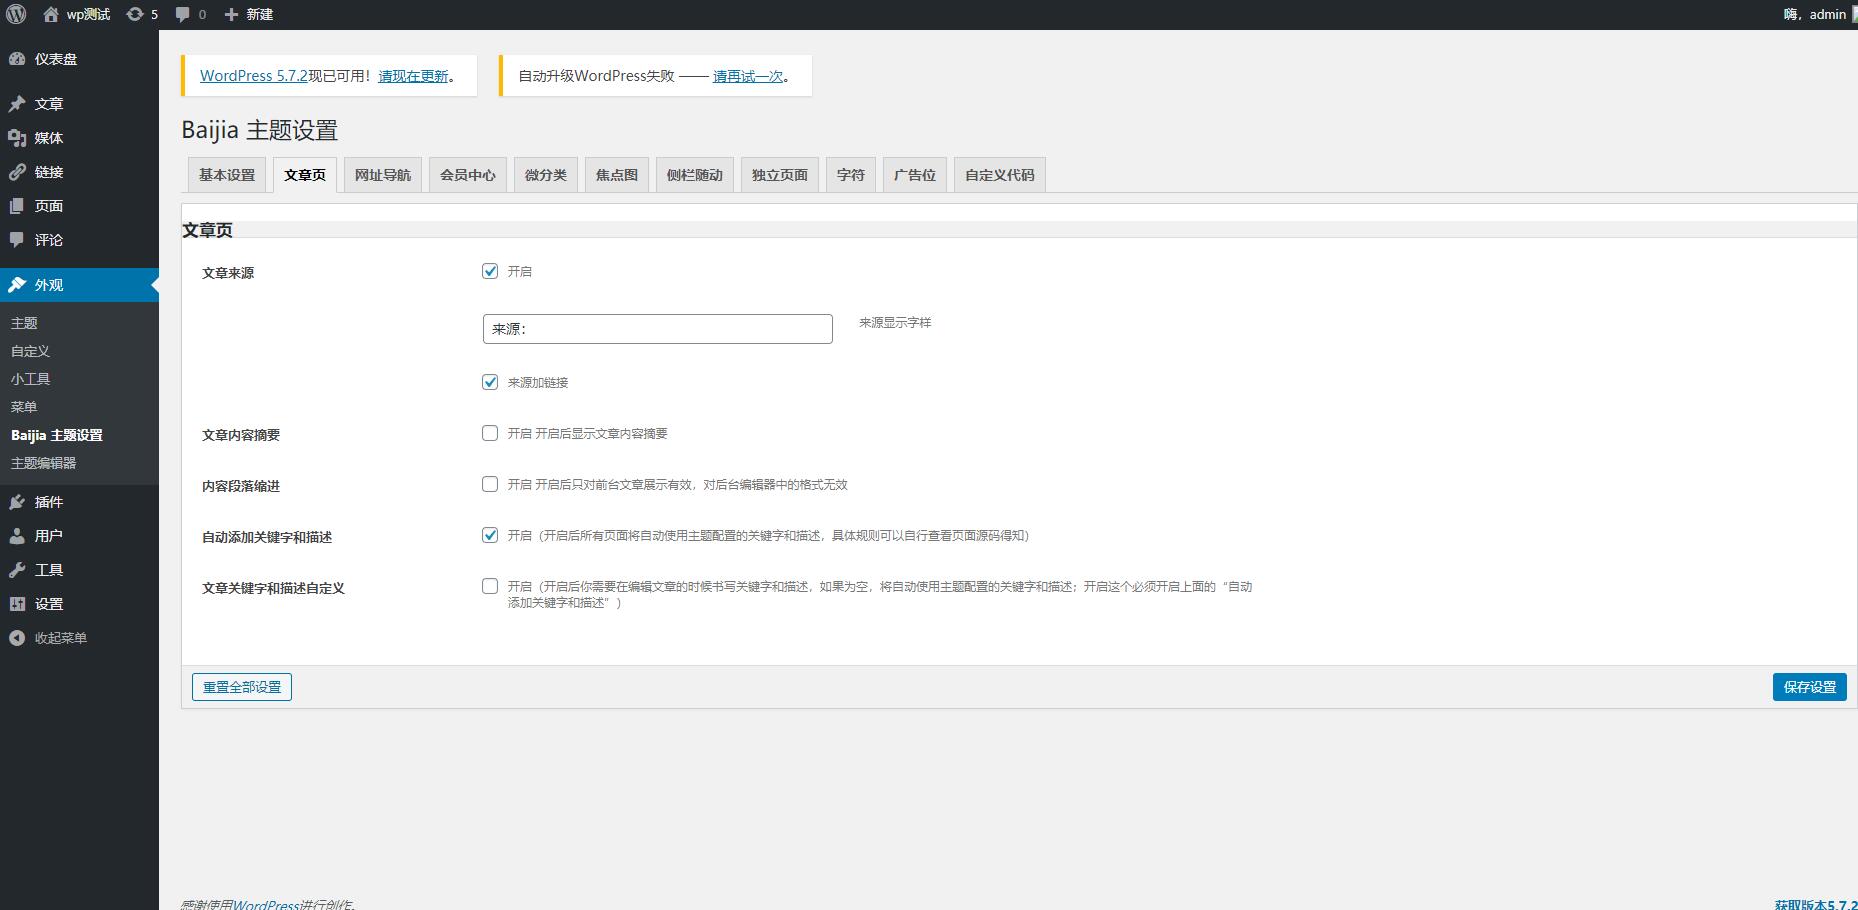1858x910 pixels.
Task: Click the updates icon showing 5
Action: pos(135,14)
